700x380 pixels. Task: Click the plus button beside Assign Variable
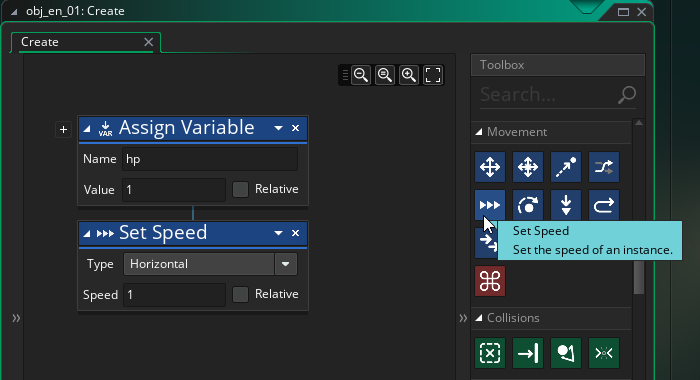pos(63,129)
